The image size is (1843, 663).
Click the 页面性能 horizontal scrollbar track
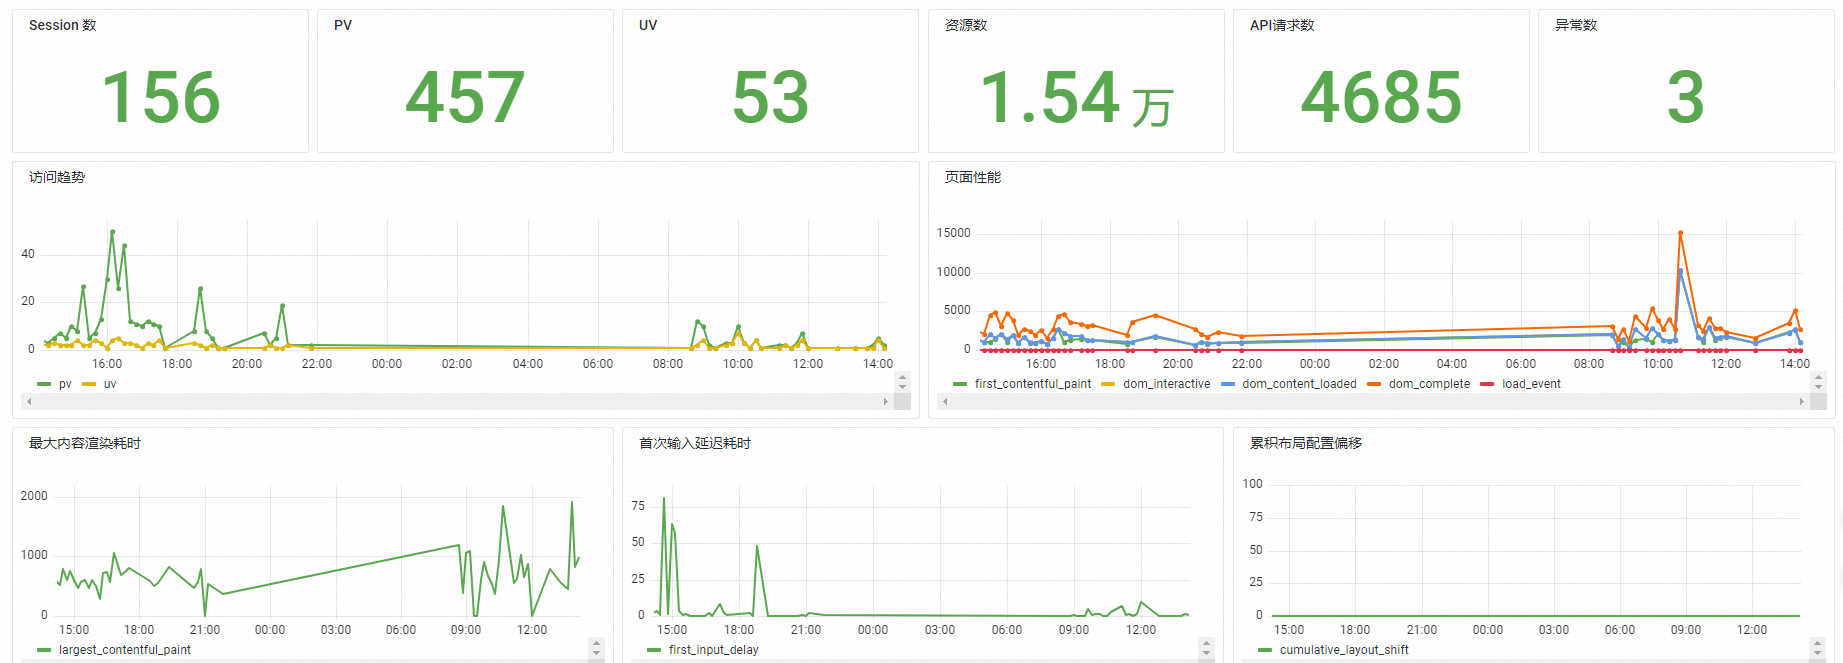click(1373, 401)
